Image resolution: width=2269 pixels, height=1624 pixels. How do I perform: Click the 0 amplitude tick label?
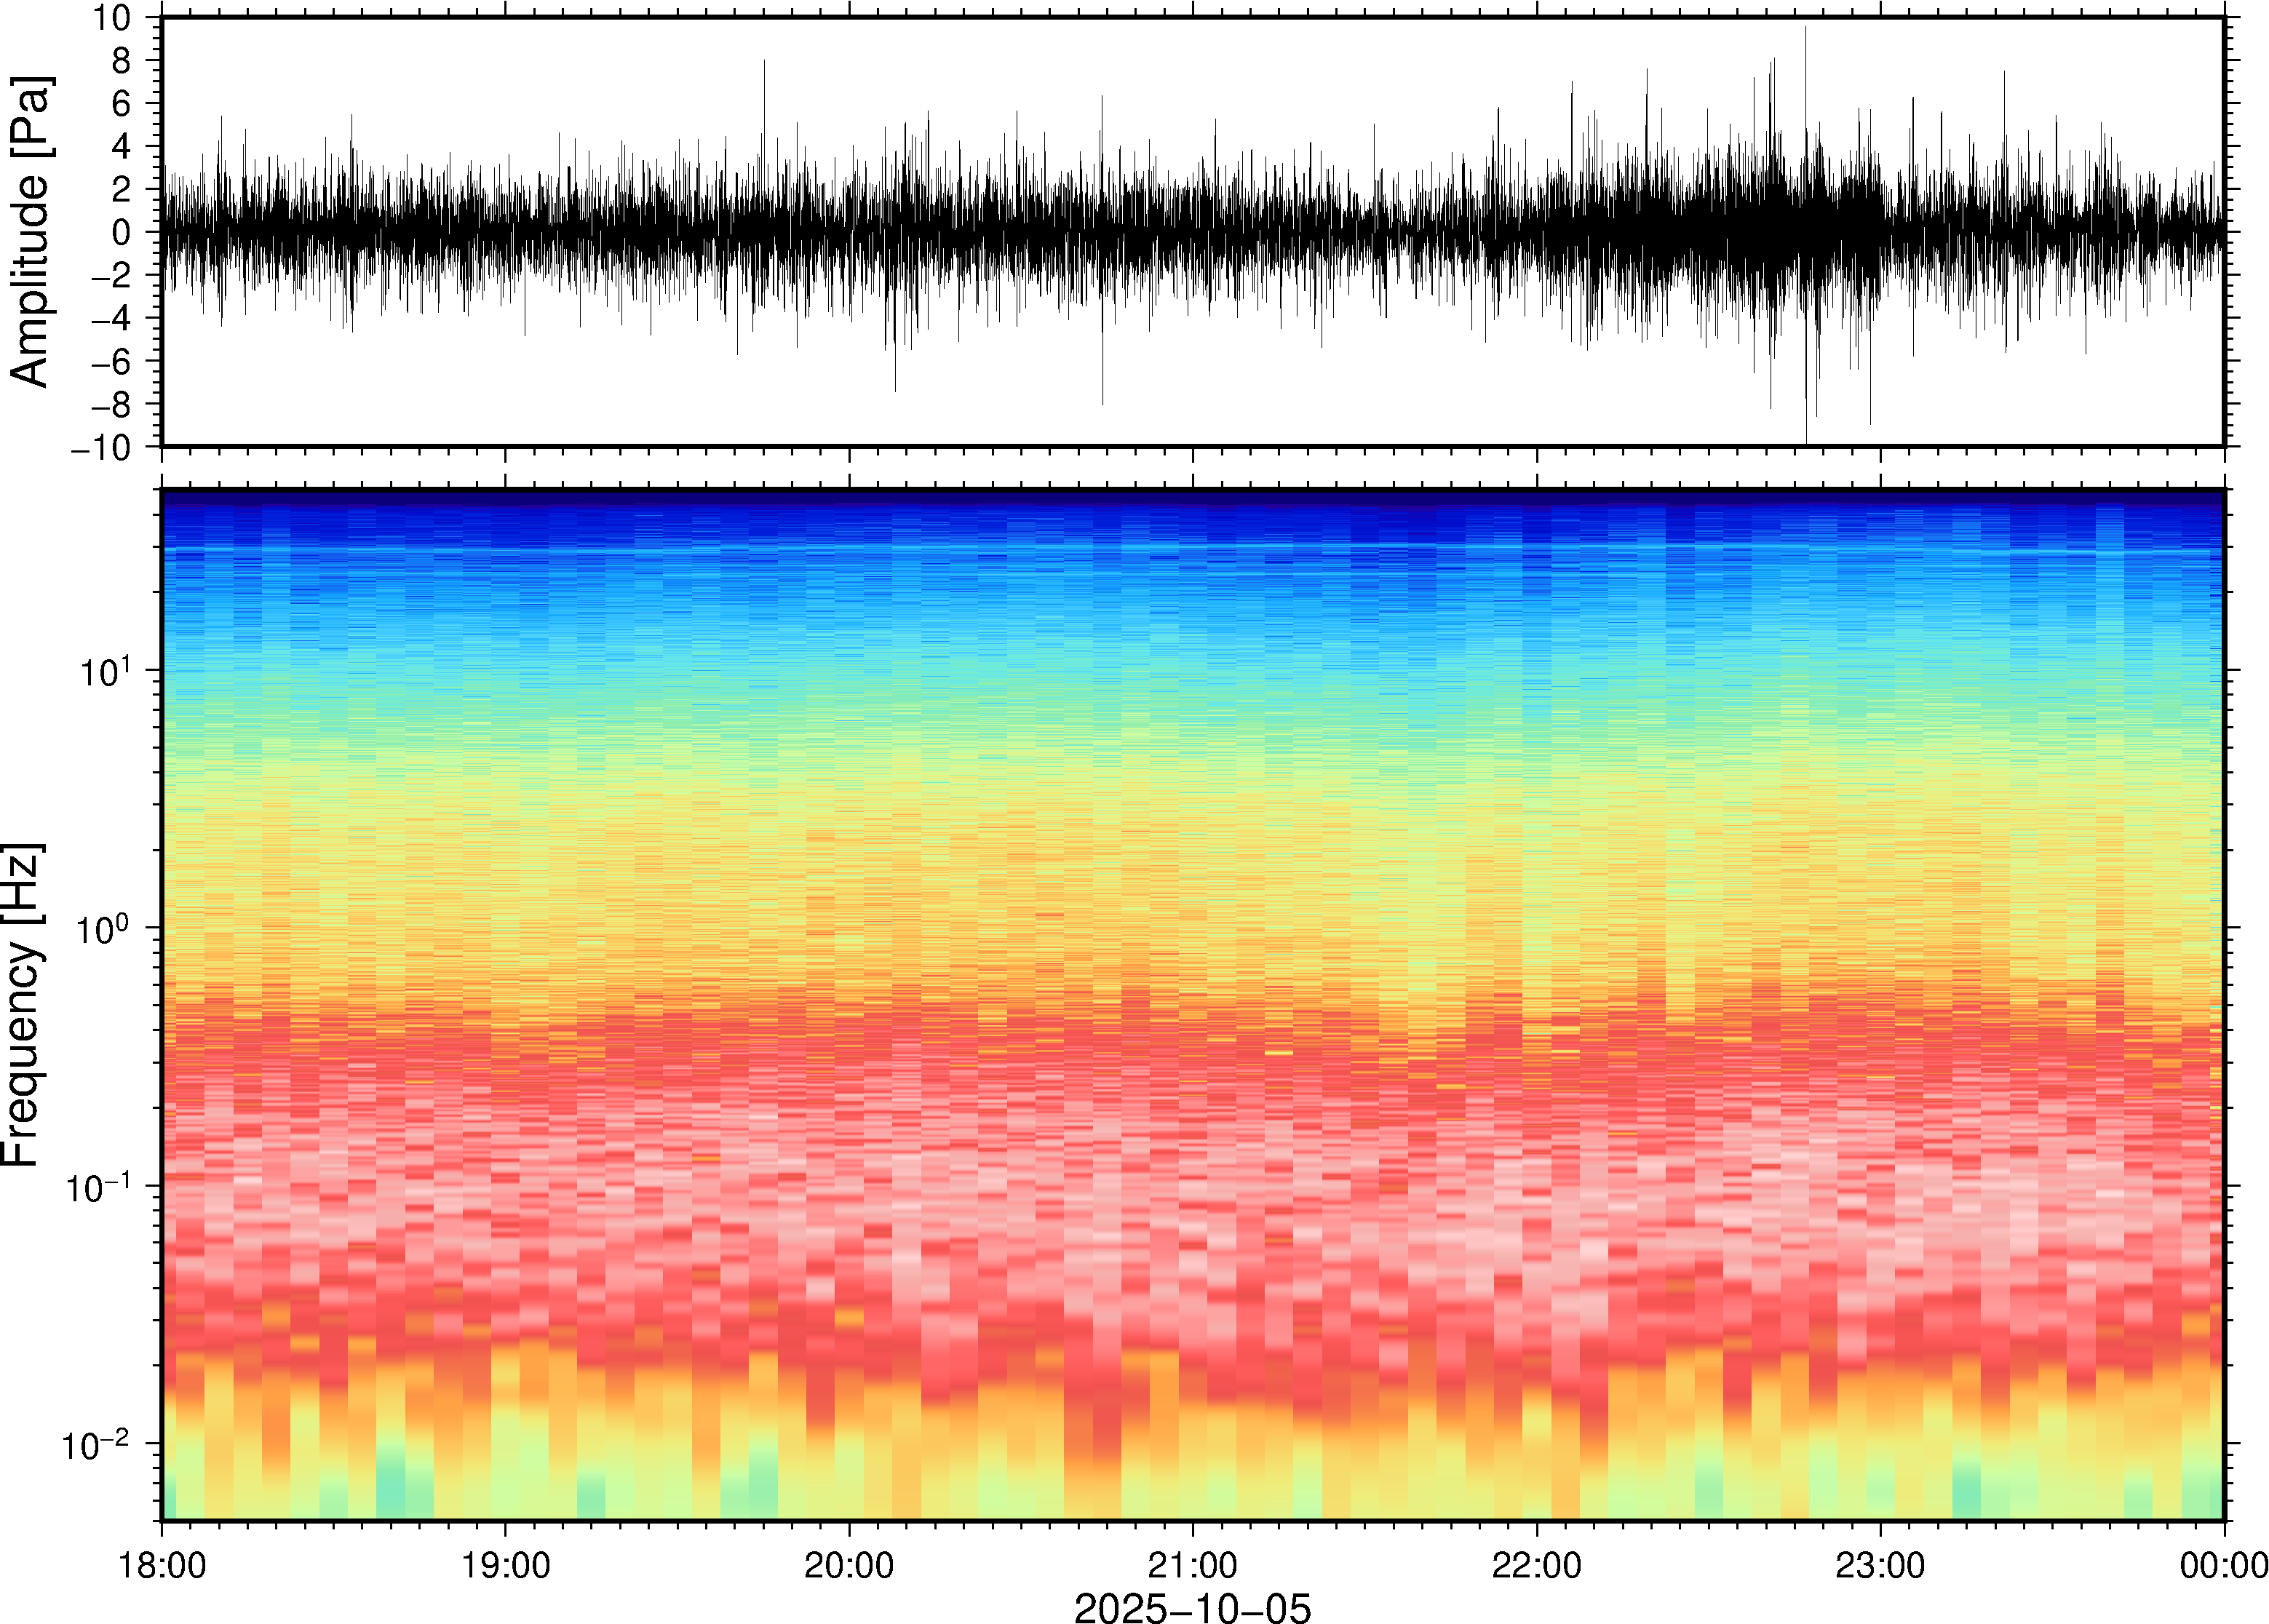(x=122, y=232)
